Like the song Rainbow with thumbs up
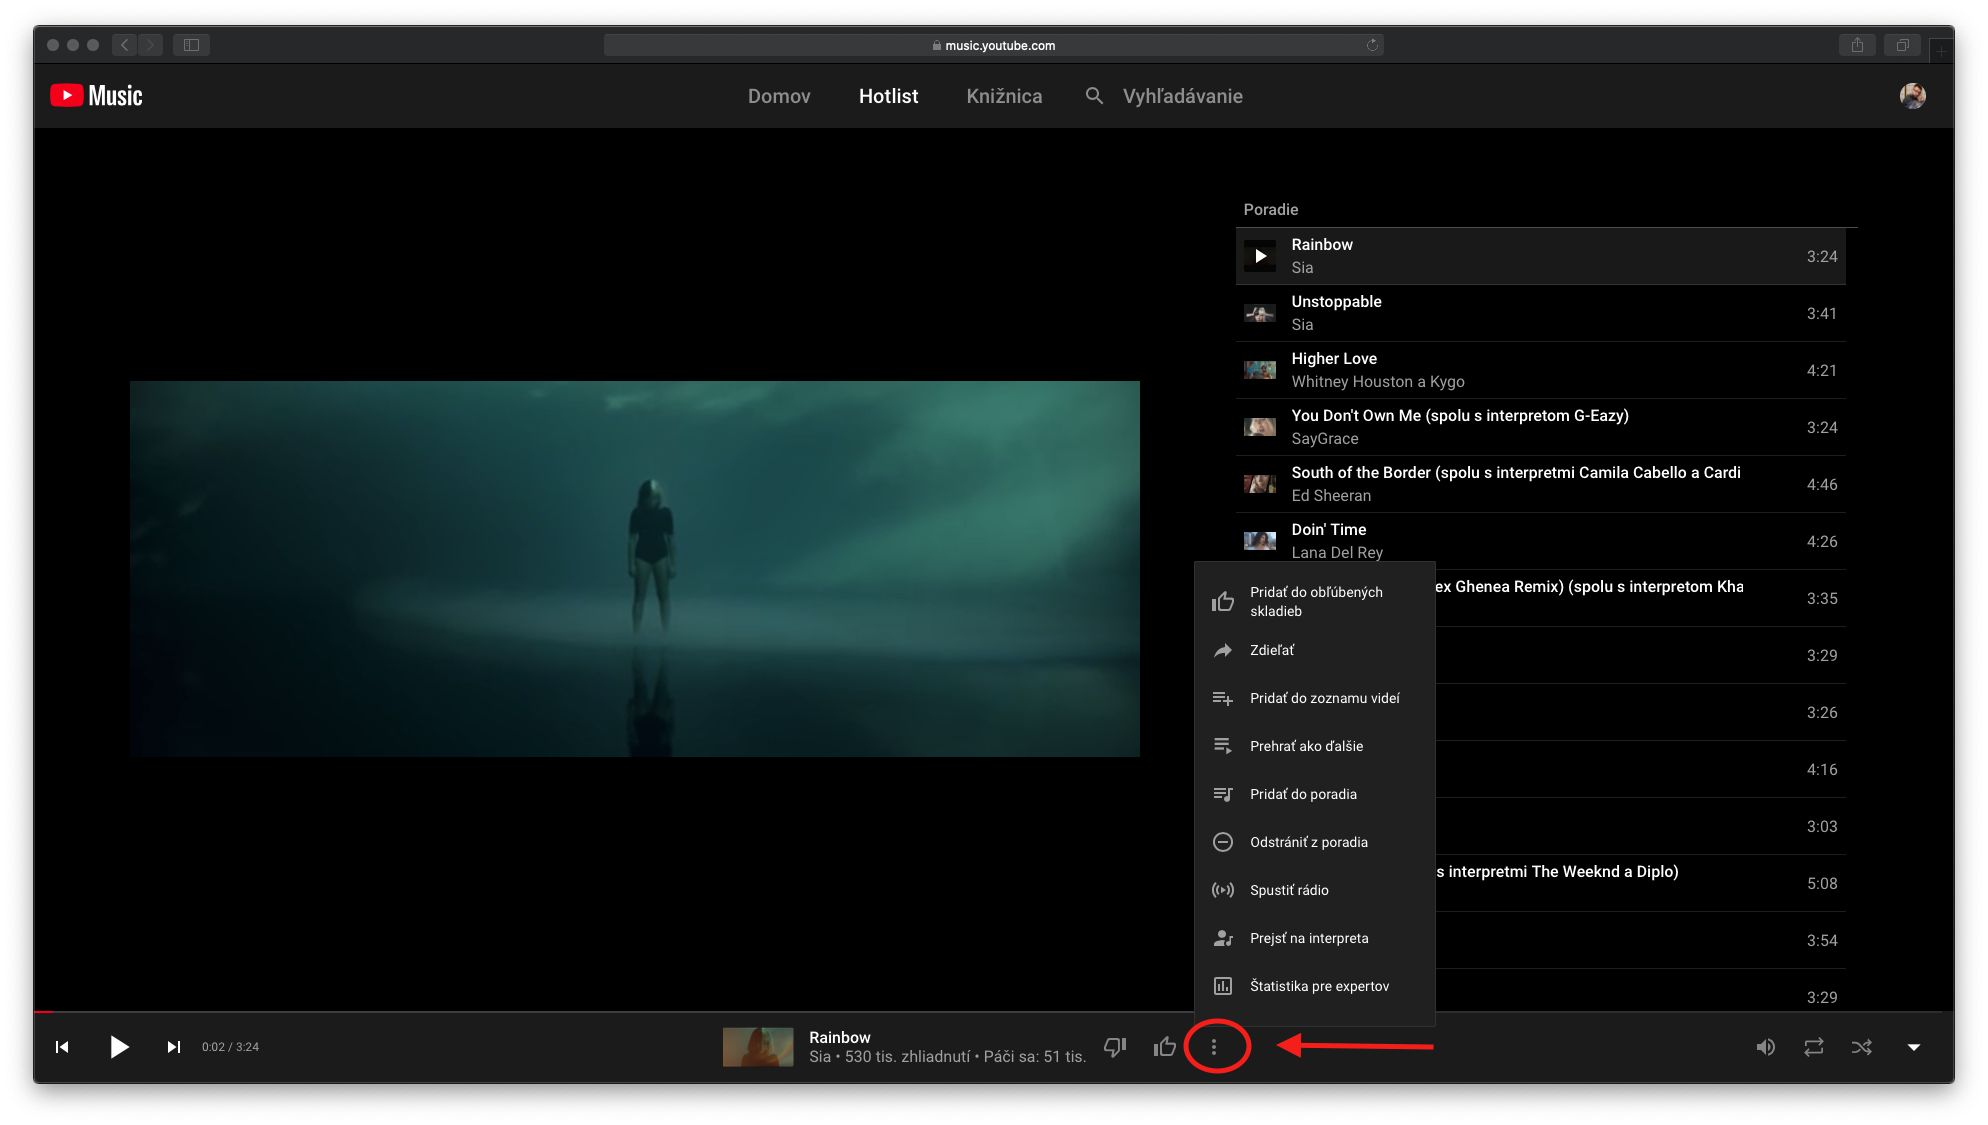Screen dimensions: 1988x1125 [1165, 1047]
